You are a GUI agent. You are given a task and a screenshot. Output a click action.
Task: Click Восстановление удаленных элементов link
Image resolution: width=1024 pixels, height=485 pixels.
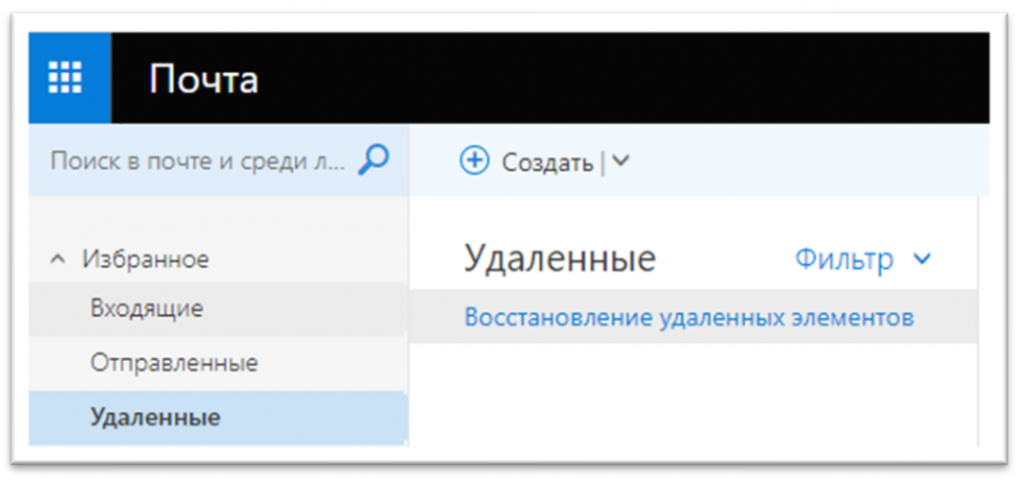tap(688, 317)
